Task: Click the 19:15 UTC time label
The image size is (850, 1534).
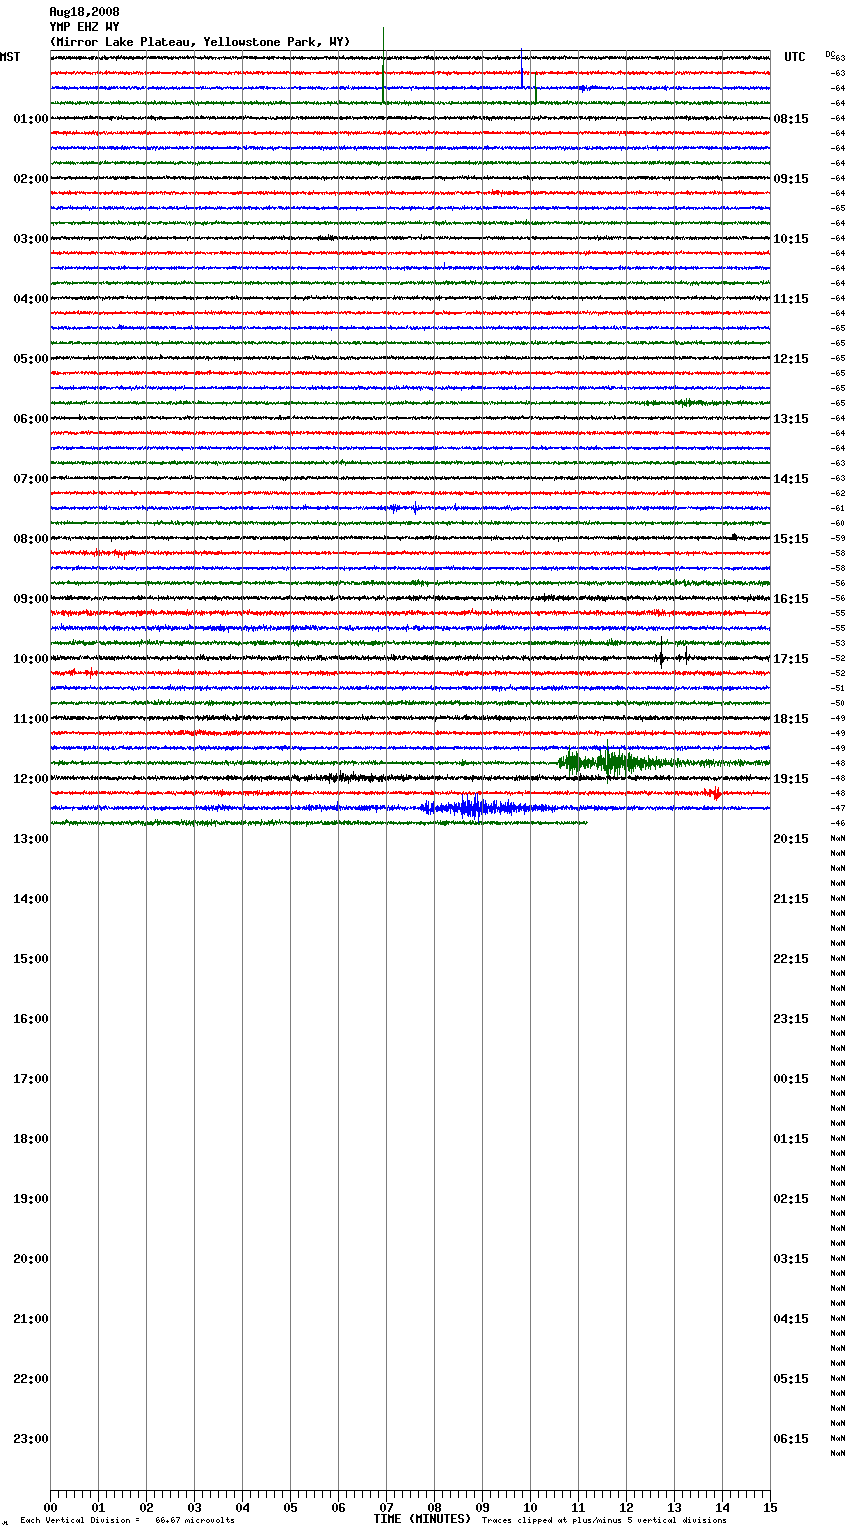Action: pos(791,779)
